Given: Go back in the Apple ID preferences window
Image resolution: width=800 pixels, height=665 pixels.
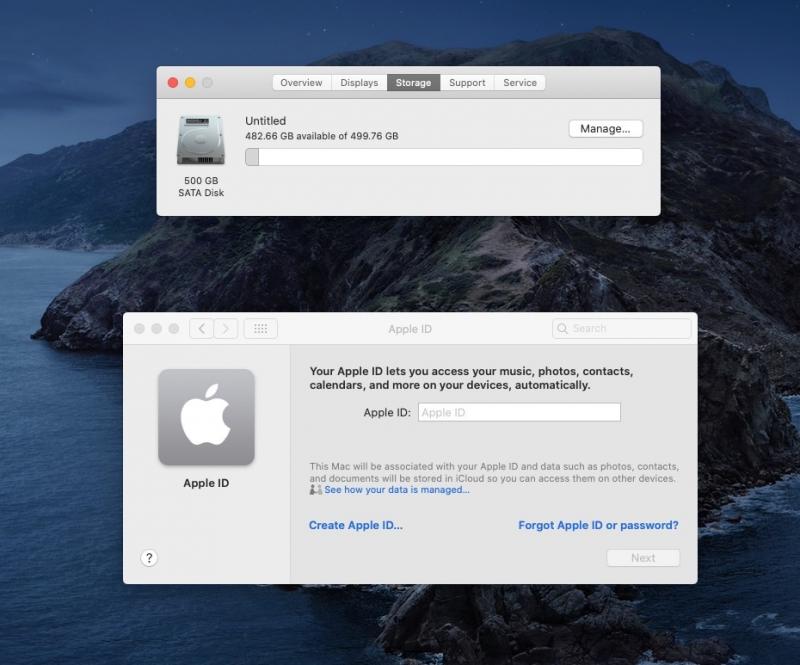Looking at the screenshot, I should pyautogui.click(x=202, y=329).
